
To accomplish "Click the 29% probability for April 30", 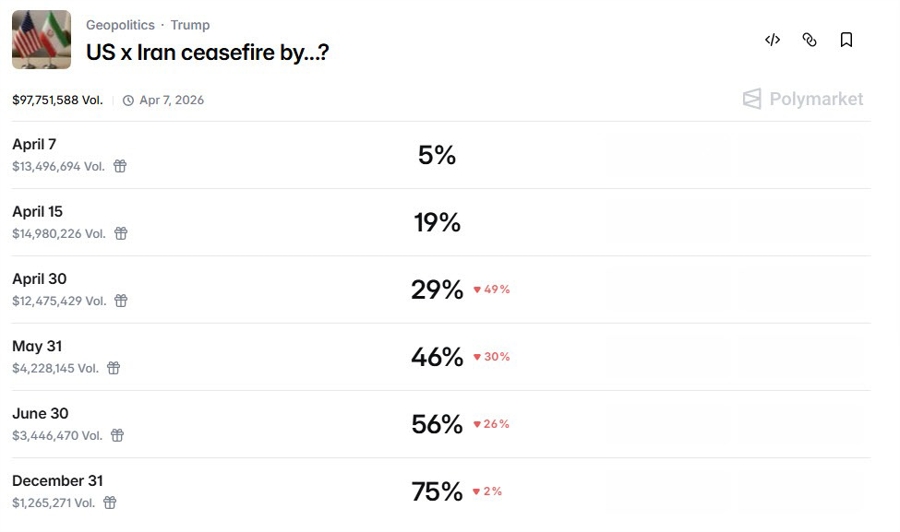I will pyautogui.click(x=437, y=290).
